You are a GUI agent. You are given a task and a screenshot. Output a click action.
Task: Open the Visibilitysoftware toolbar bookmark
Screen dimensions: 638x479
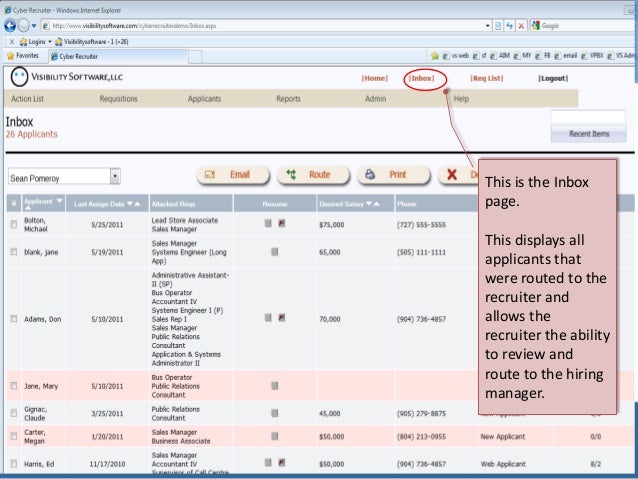(92, 42)
